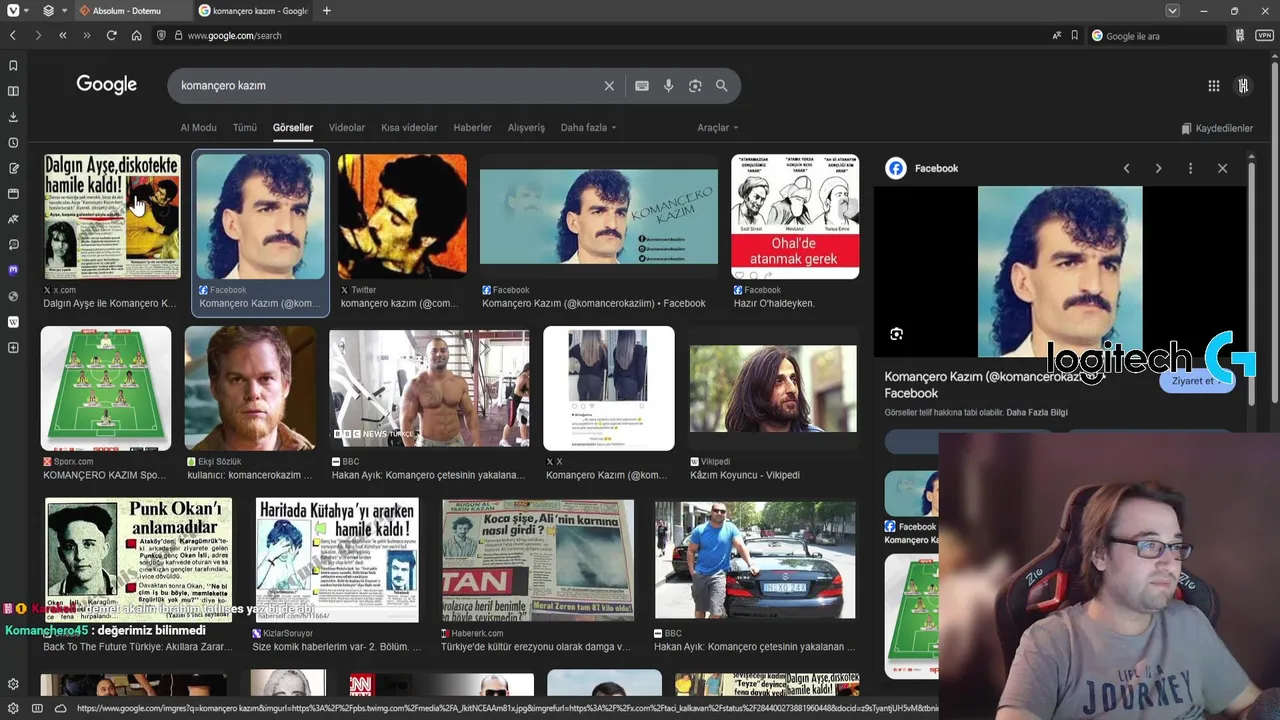Open a new browser tab
This screenshot has height=720, width=1280.
coord(326,11)
